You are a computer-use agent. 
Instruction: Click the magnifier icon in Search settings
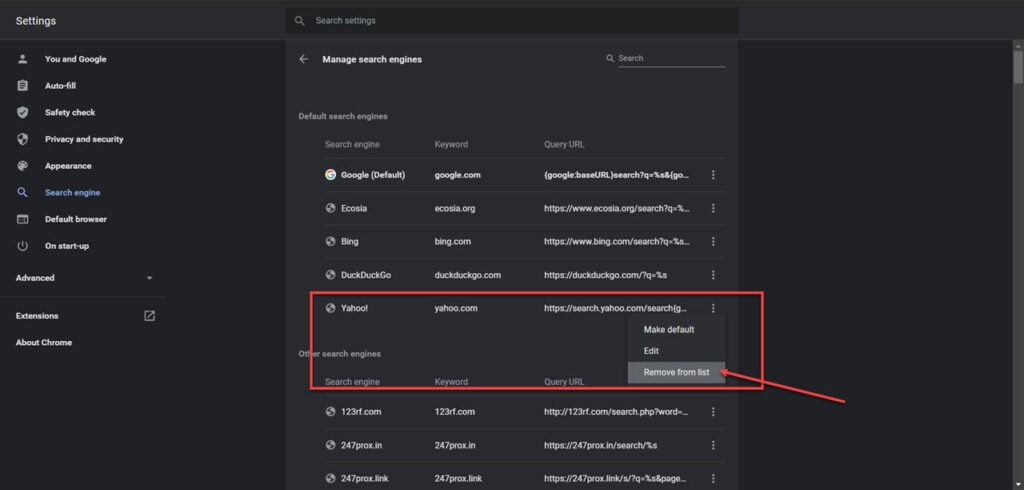[x=300, y=20]
